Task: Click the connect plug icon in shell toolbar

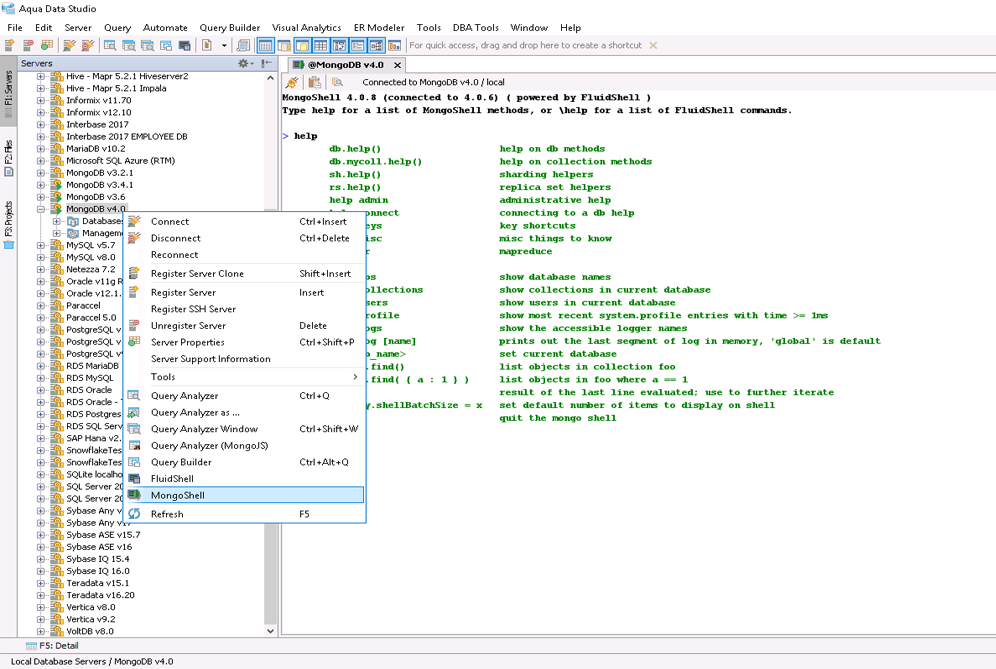Action: (x=292, y=82)
